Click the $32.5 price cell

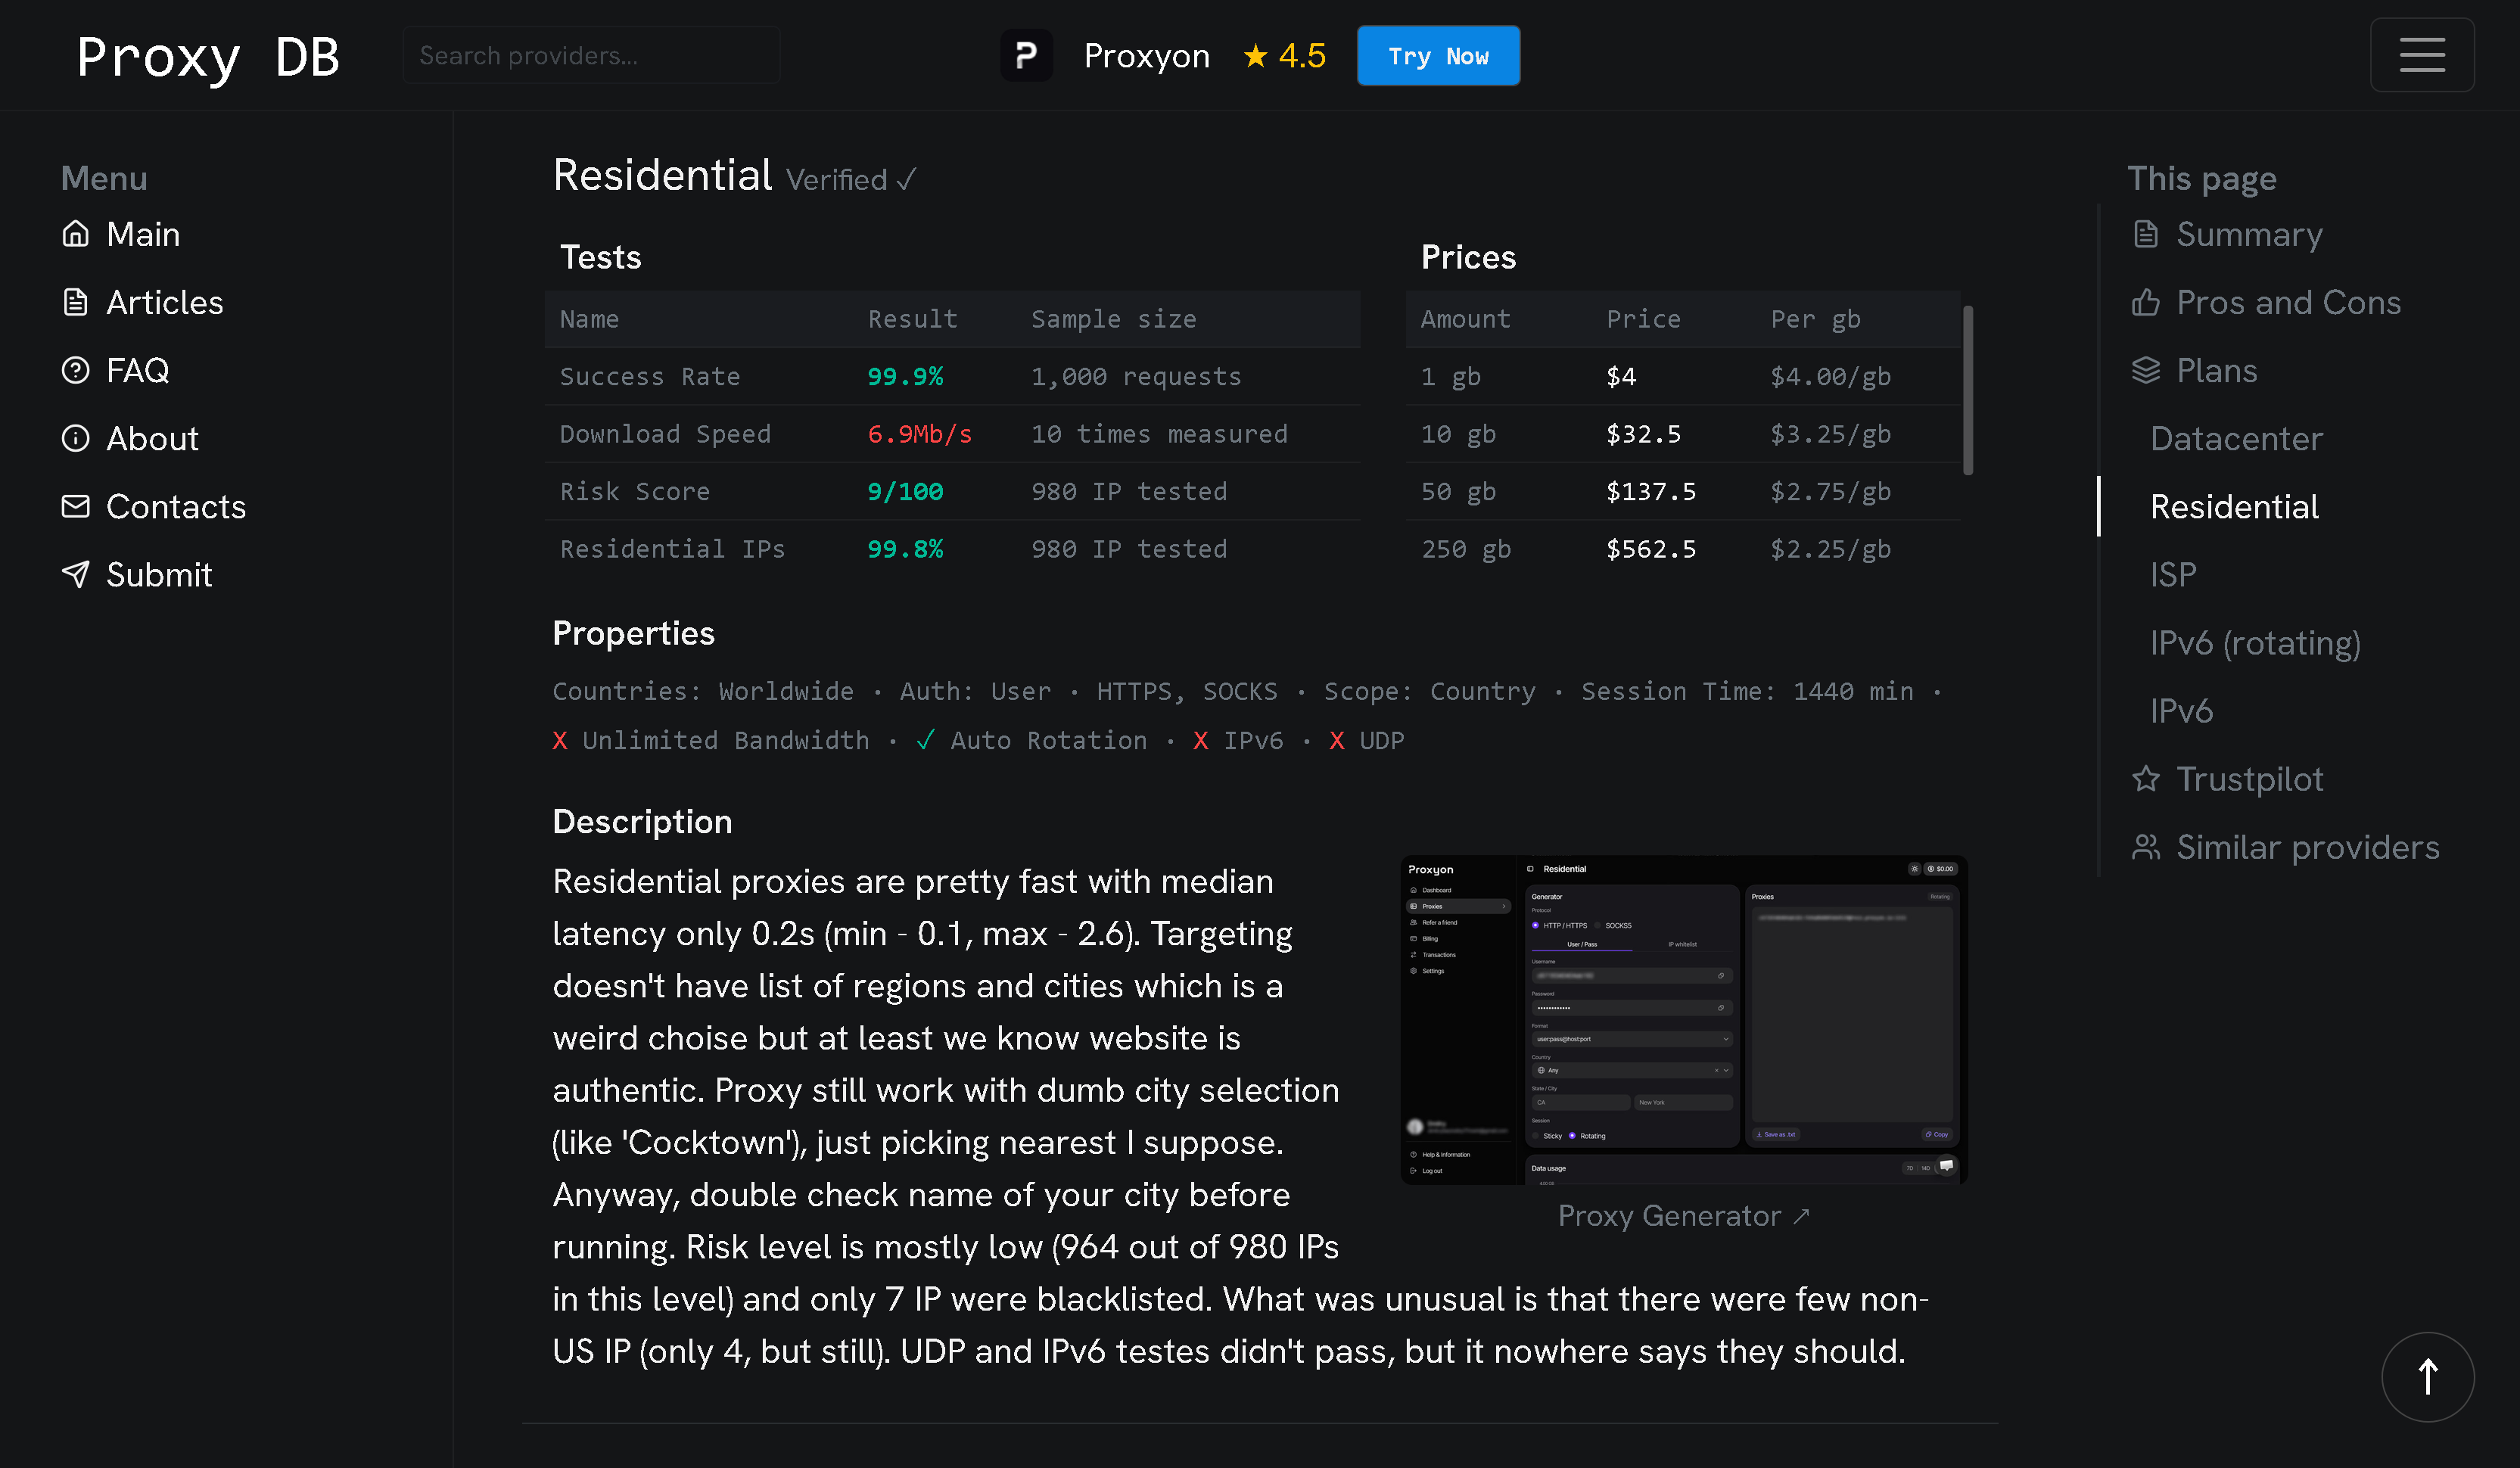[1643, 434]
